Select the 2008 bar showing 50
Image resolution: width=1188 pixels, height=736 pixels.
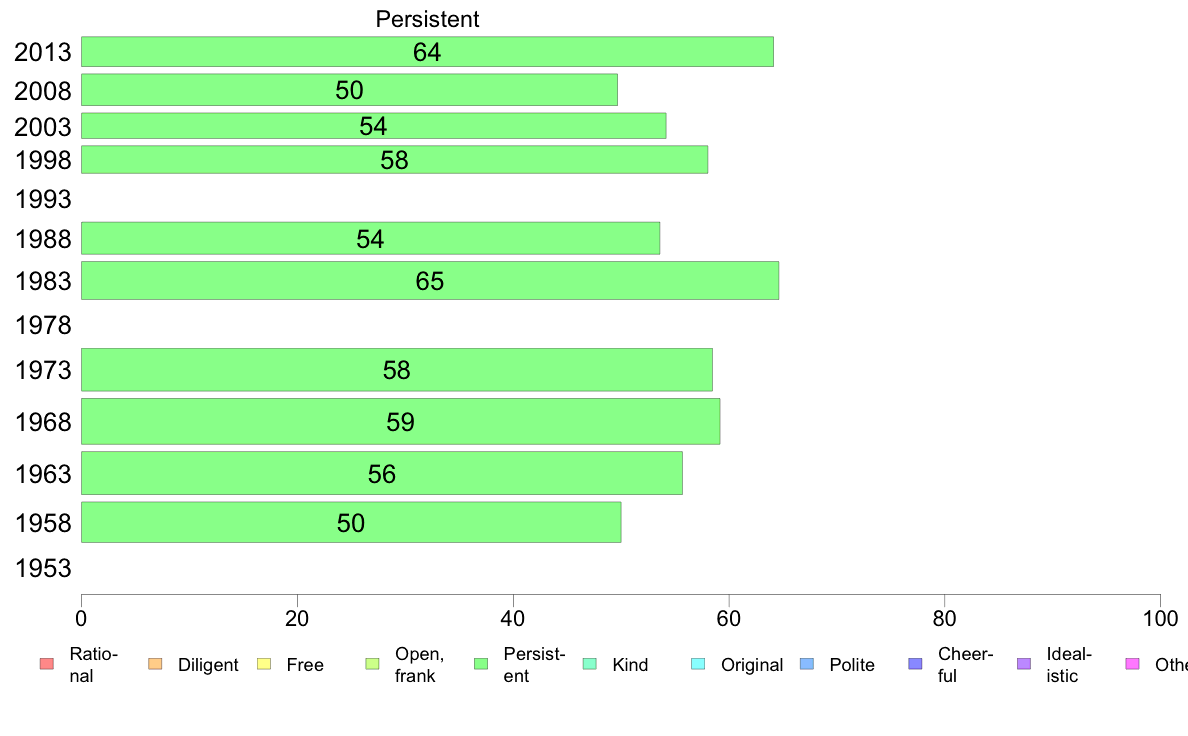click(x=349, y=89)
